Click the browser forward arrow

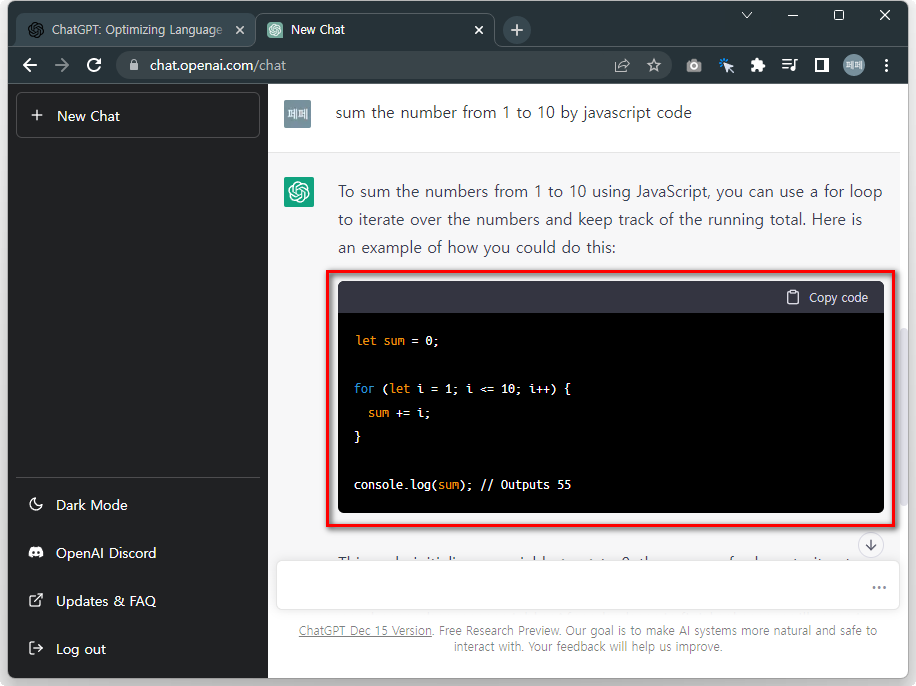(x=62, y=65)
